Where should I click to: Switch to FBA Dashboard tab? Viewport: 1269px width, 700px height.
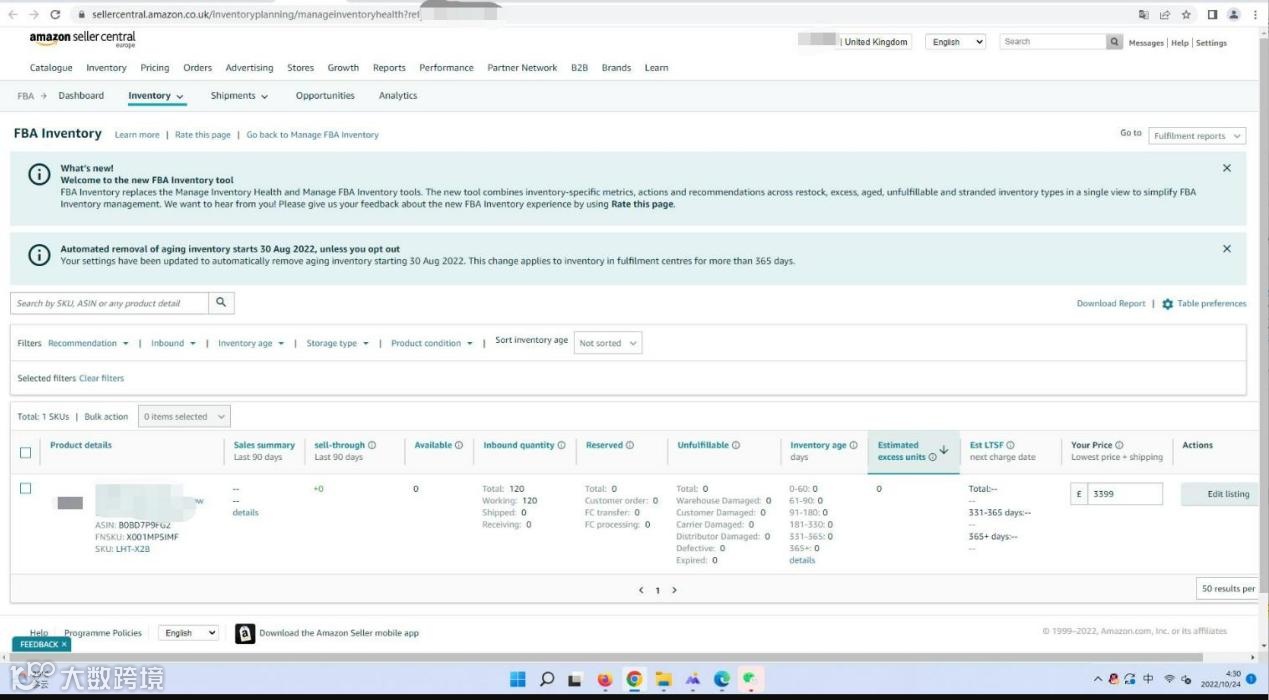(x=81, y=96)
